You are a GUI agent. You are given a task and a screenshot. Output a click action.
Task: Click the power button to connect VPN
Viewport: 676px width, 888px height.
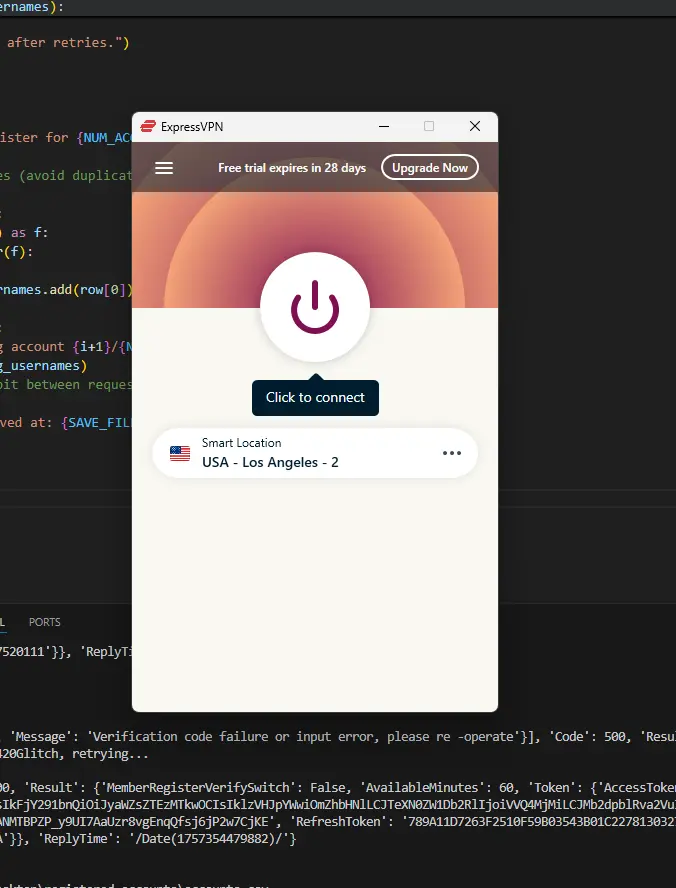coord(315,307)
